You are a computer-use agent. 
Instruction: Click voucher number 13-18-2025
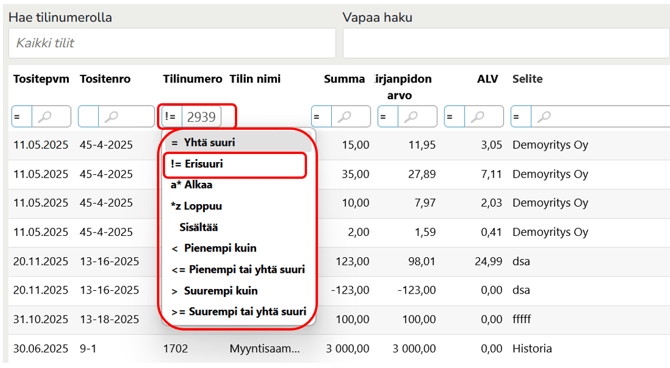pos(109,320)
